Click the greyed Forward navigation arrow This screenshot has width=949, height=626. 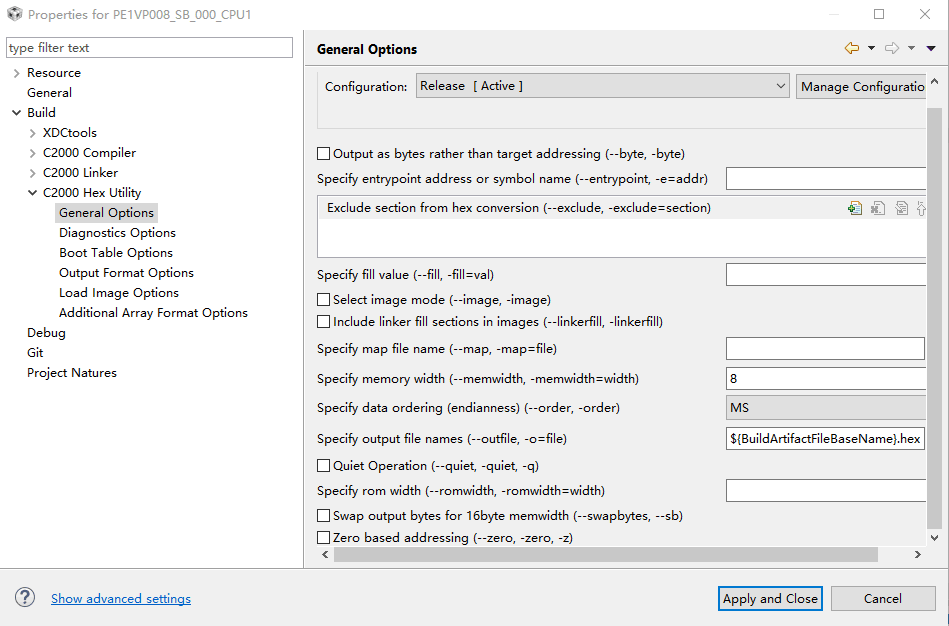click(x=892, y=48)
